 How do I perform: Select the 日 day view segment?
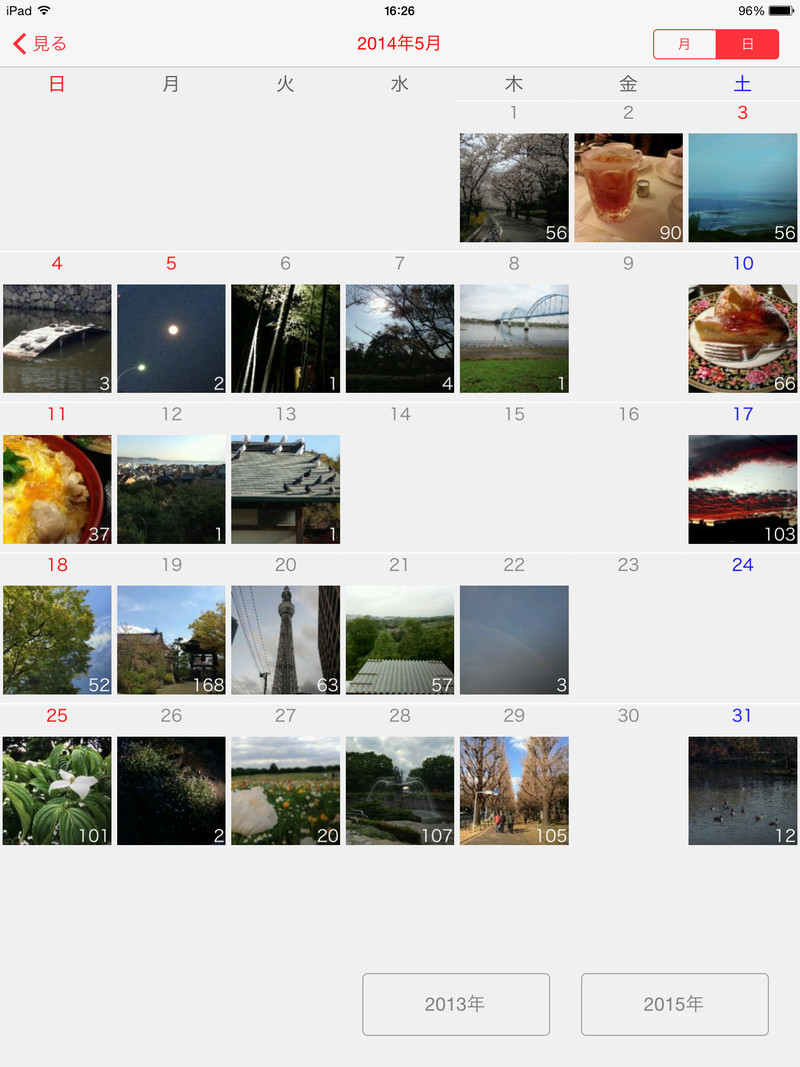pyautogui.click(x=748, y=44)
